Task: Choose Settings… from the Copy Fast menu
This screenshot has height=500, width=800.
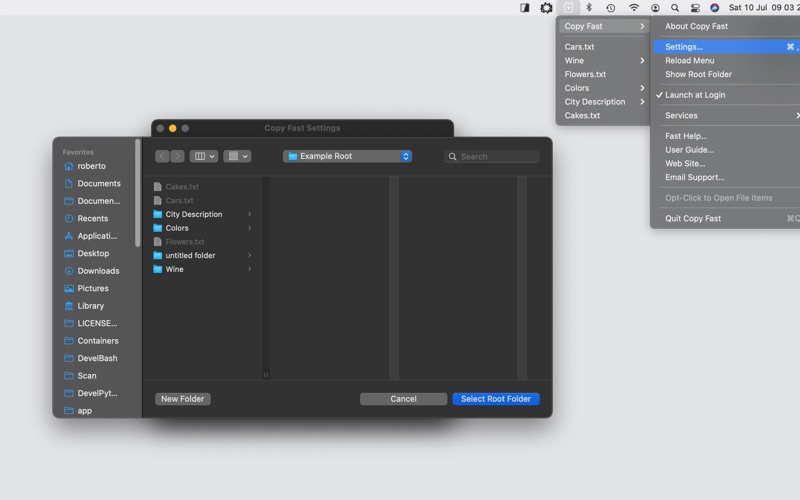Action: (684, 47)
